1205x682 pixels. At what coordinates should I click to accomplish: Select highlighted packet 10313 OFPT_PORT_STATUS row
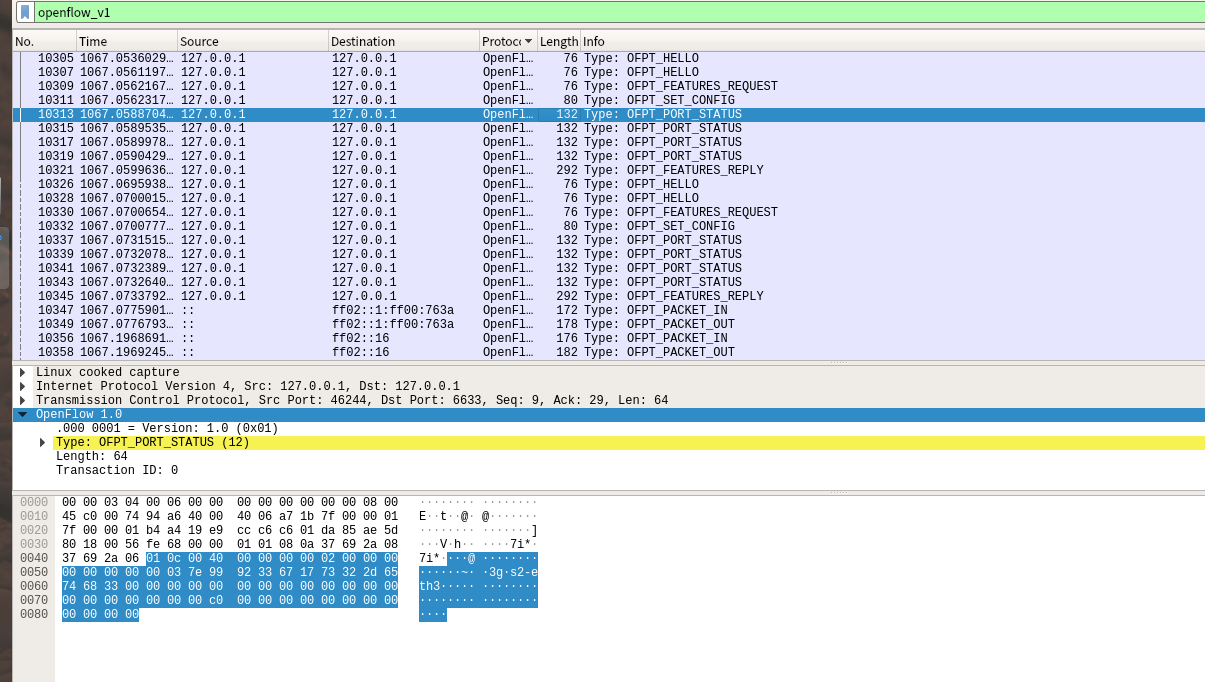pyautogui.click(x=609, y=114)
